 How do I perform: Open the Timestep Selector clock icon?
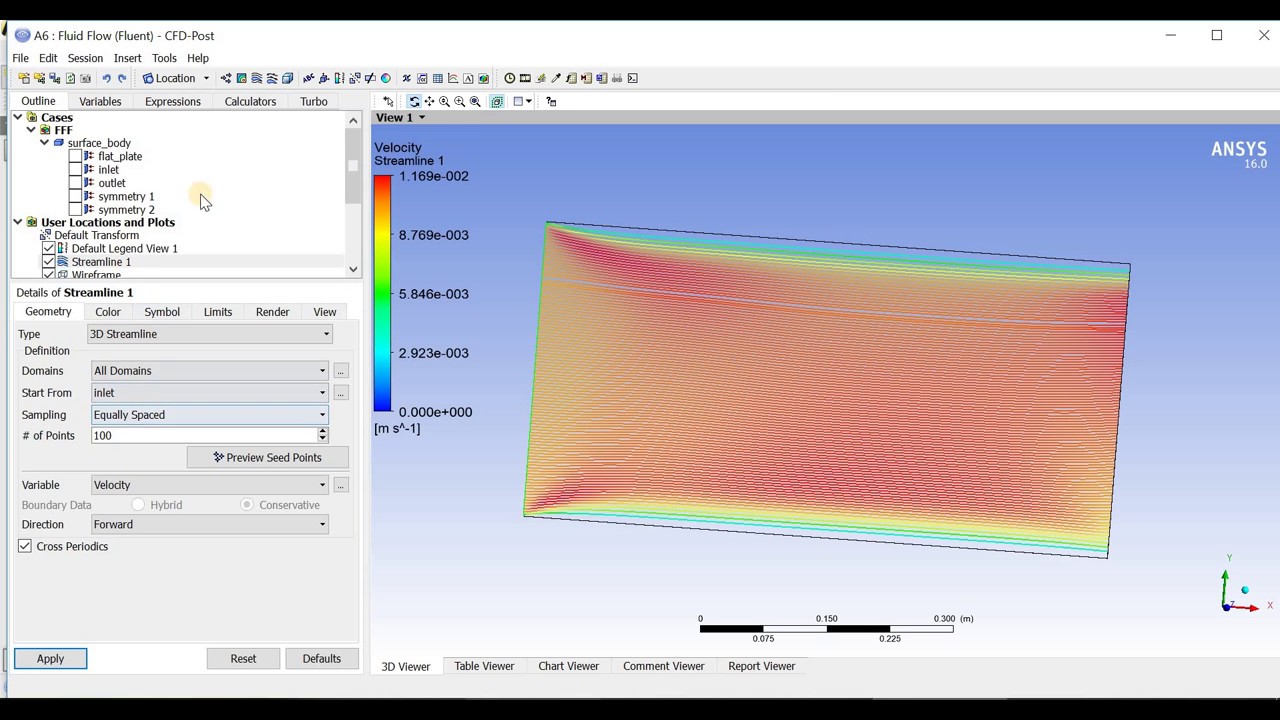[509, 78]
